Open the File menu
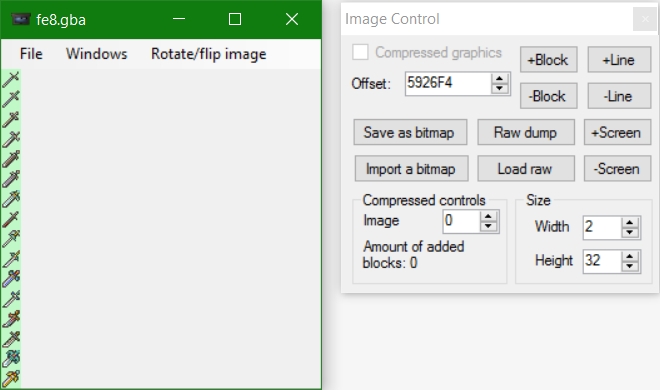The image size is (660, 390). click(31, 54)
